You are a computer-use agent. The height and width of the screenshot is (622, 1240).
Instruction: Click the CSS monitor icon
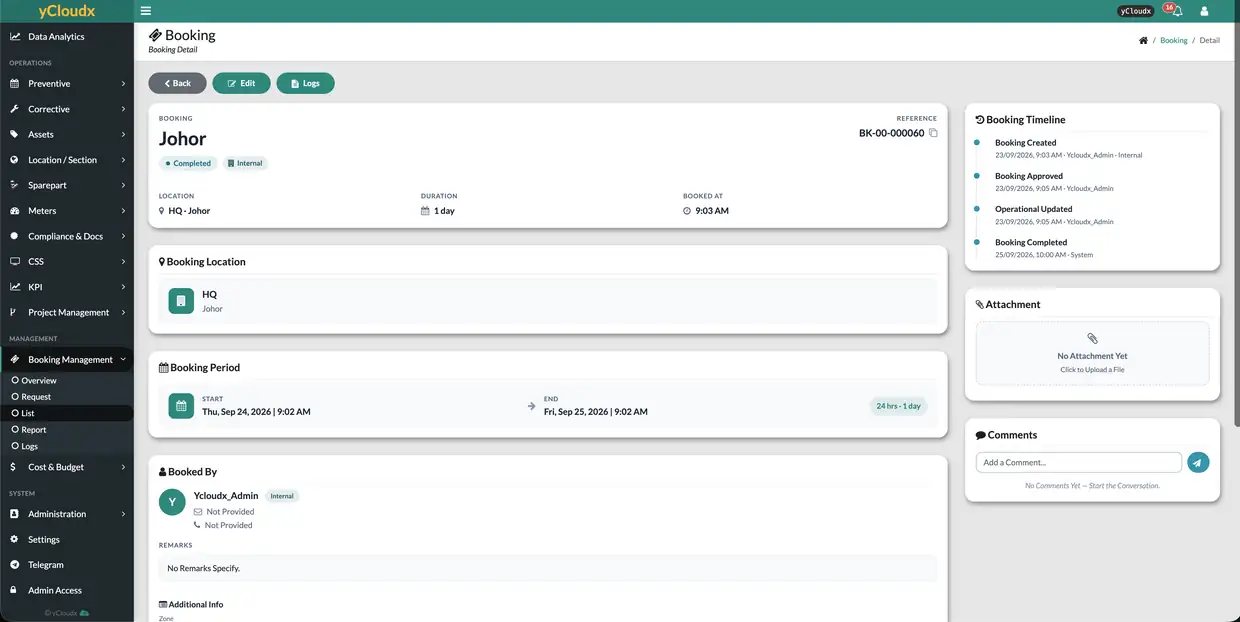[15, 261]
